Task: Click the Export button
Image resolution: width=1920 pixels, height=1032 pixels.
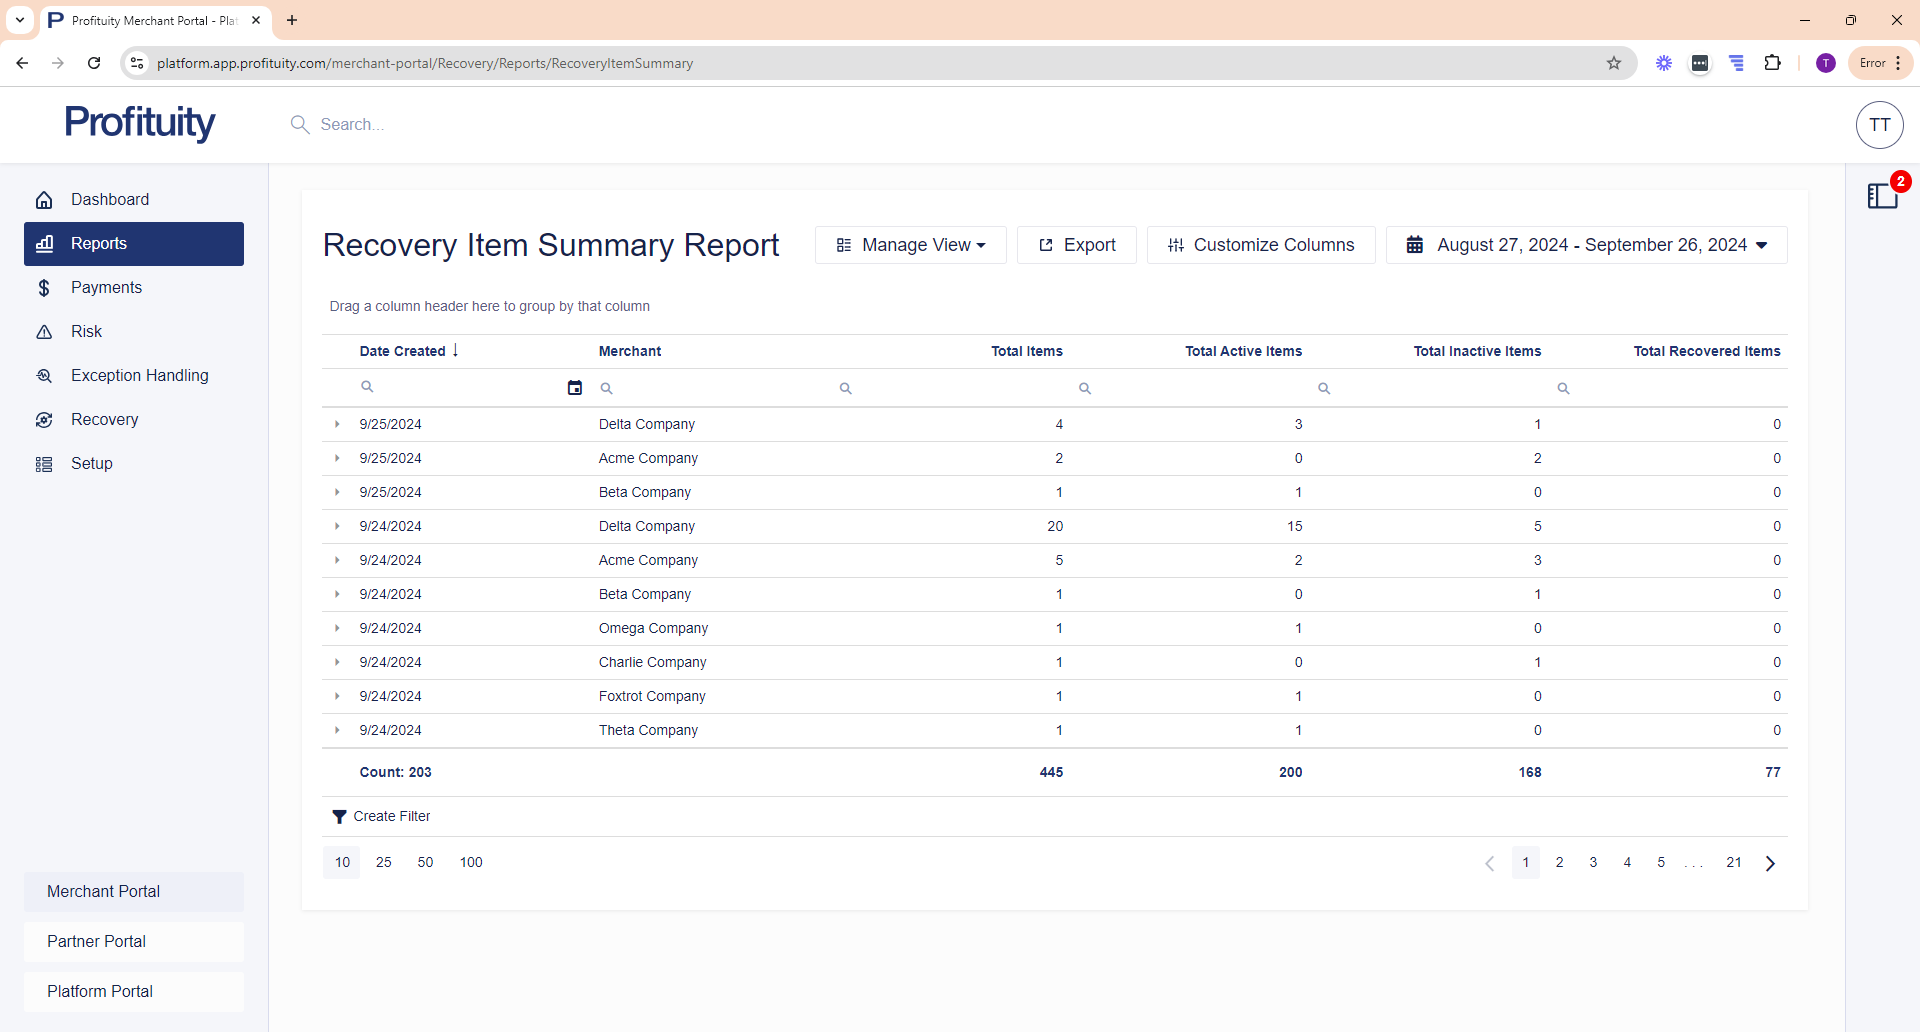Action: coord(1076,245)
